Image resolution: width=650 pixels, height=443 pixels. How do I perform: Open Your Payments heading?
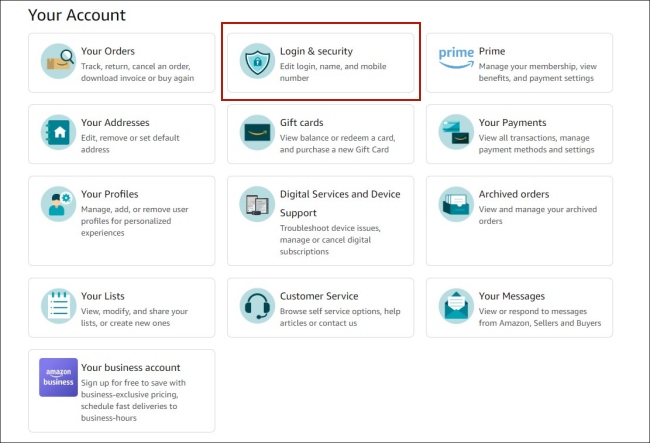pos(512,123)
